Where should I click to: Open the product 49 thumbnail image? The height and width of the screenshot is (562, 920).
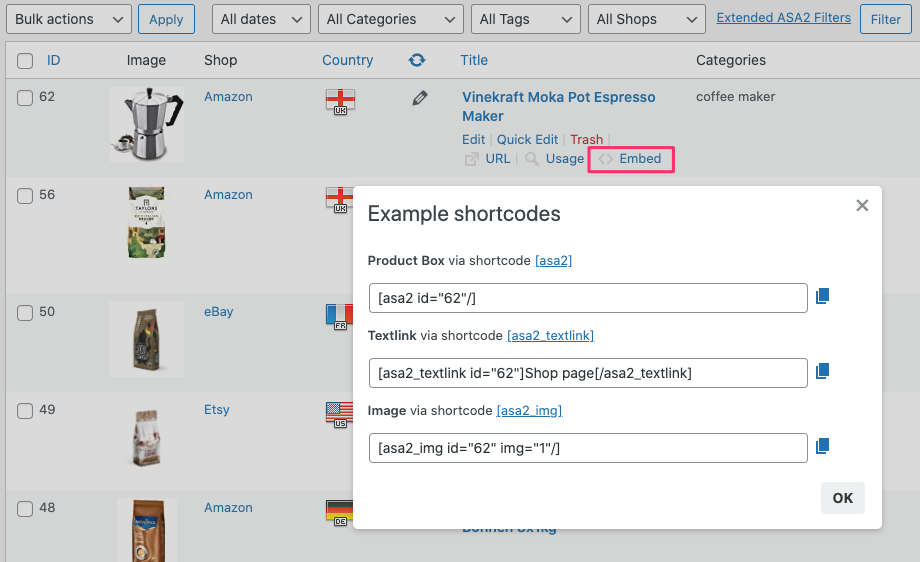pyautogui.click(x=147, y=438)
